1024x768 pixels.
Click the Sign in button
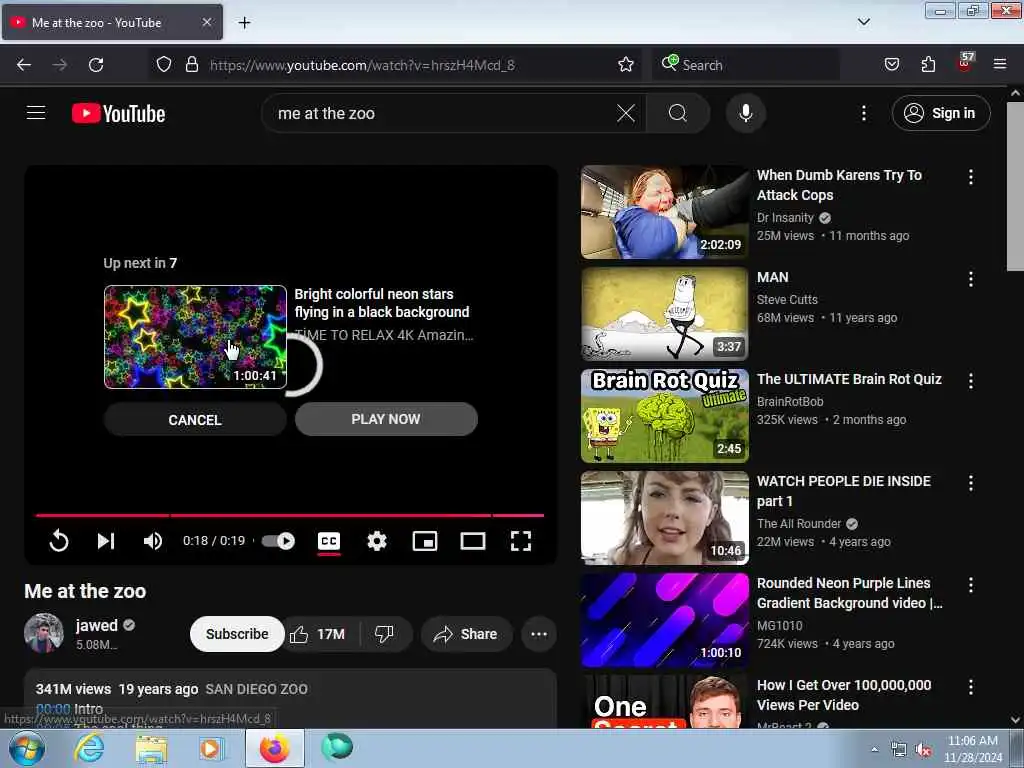940,114
